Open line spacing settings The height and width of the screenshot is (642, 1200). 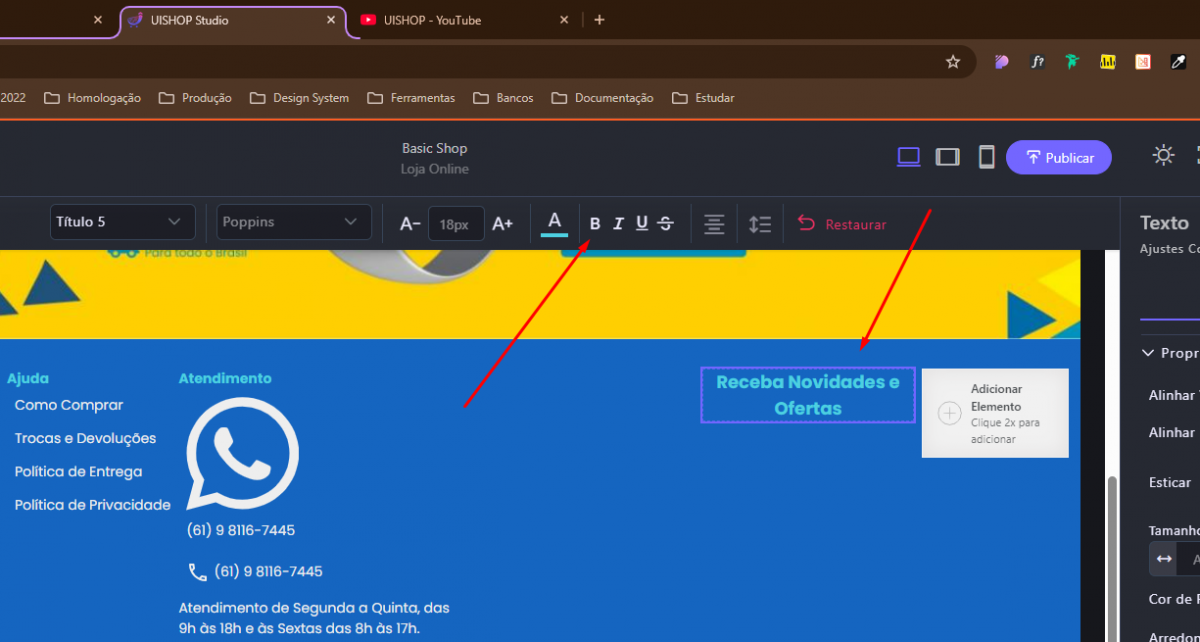[760, 224]
